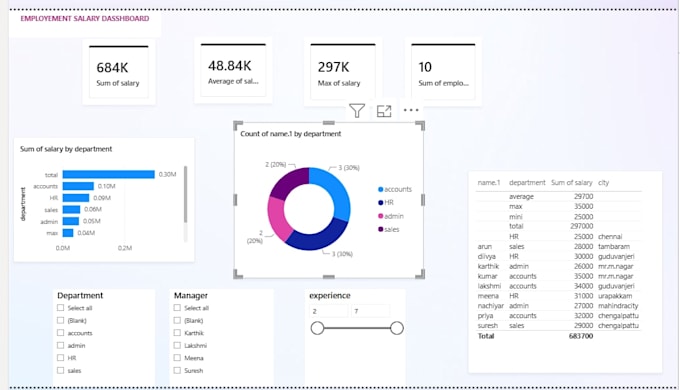Click the accounts bar in salary chart
The height and width of the screenshot is (390, 680).
pos(78,186)
